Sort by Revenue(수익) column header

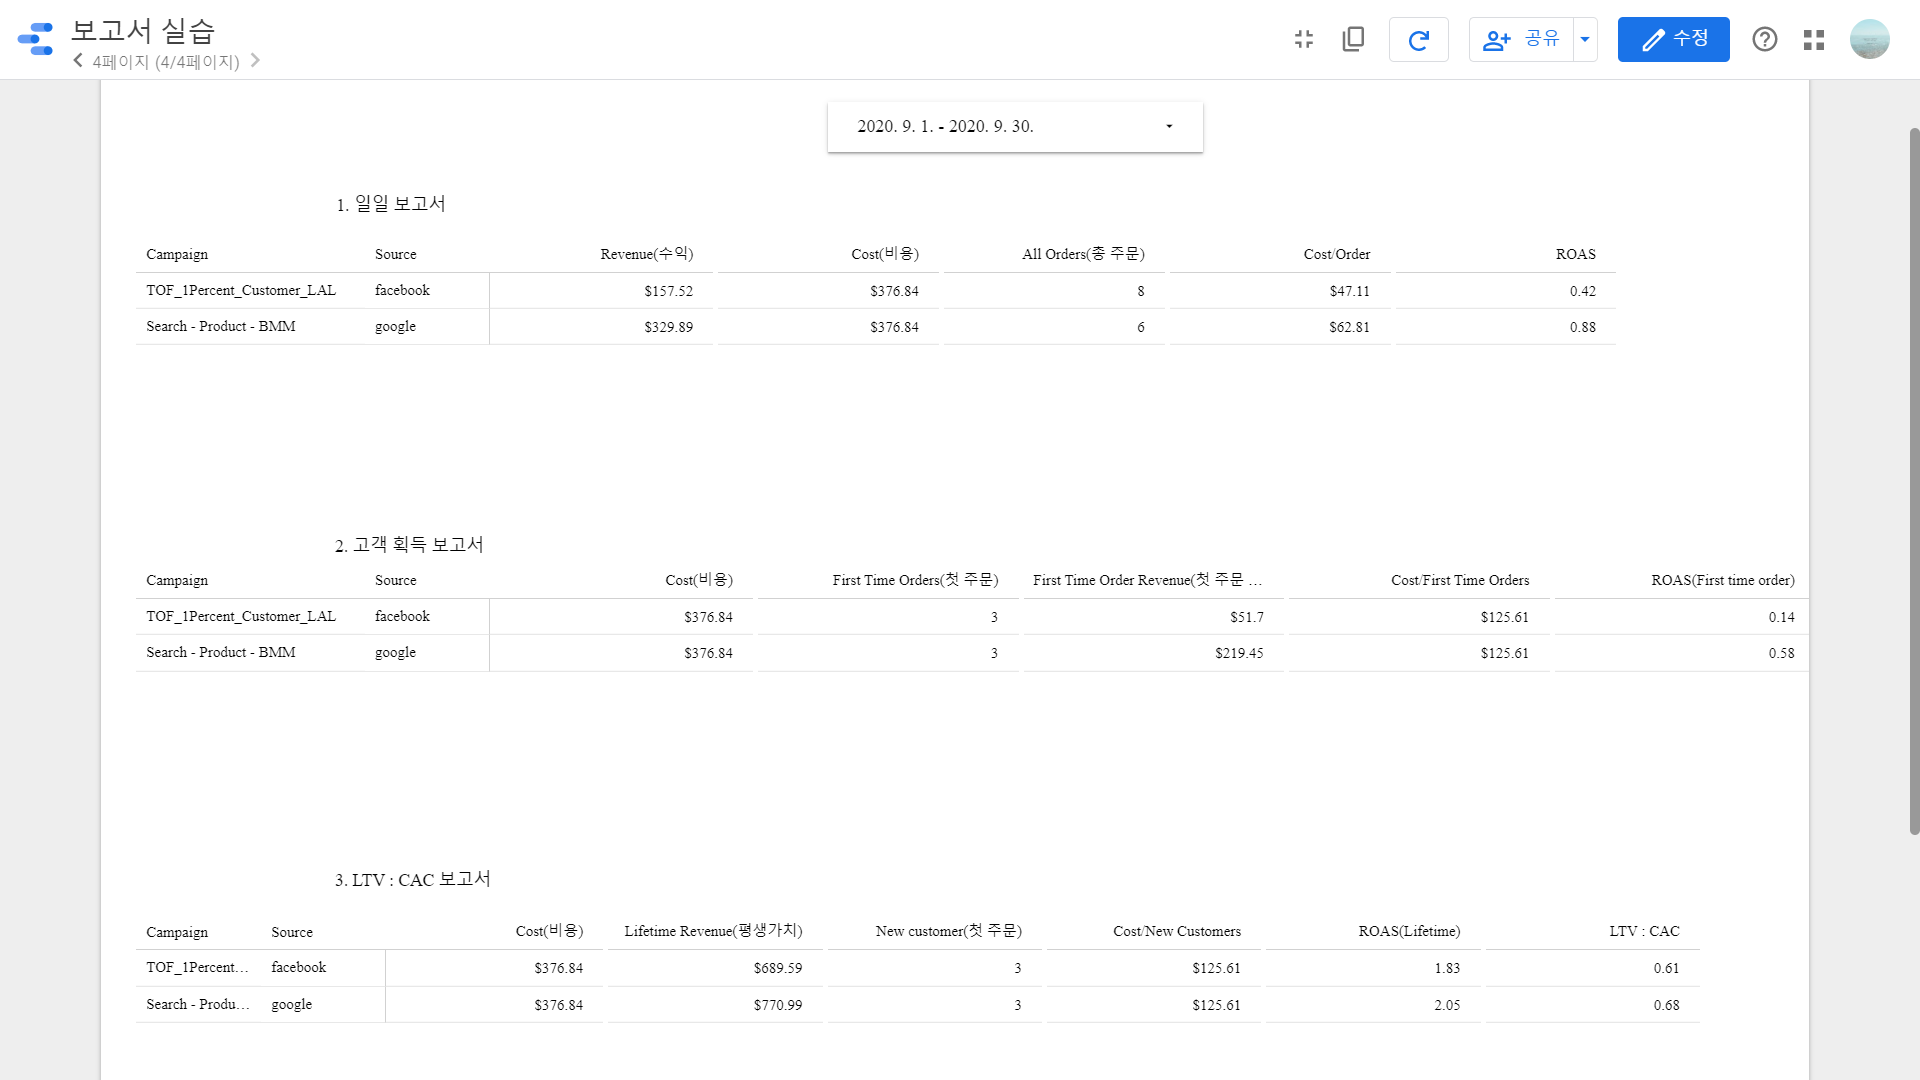(x=646, y=254)
